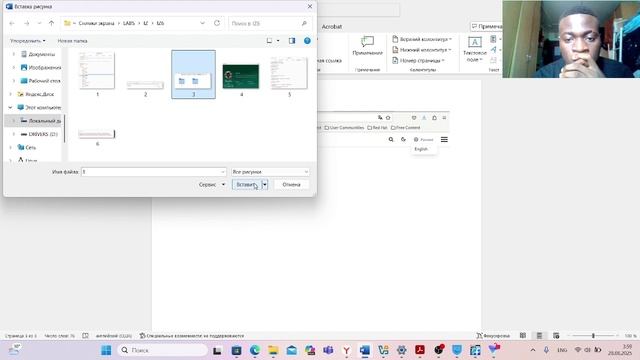
Task: Click the LABS breadcrumb segment
Action: [x=129, y=23]
